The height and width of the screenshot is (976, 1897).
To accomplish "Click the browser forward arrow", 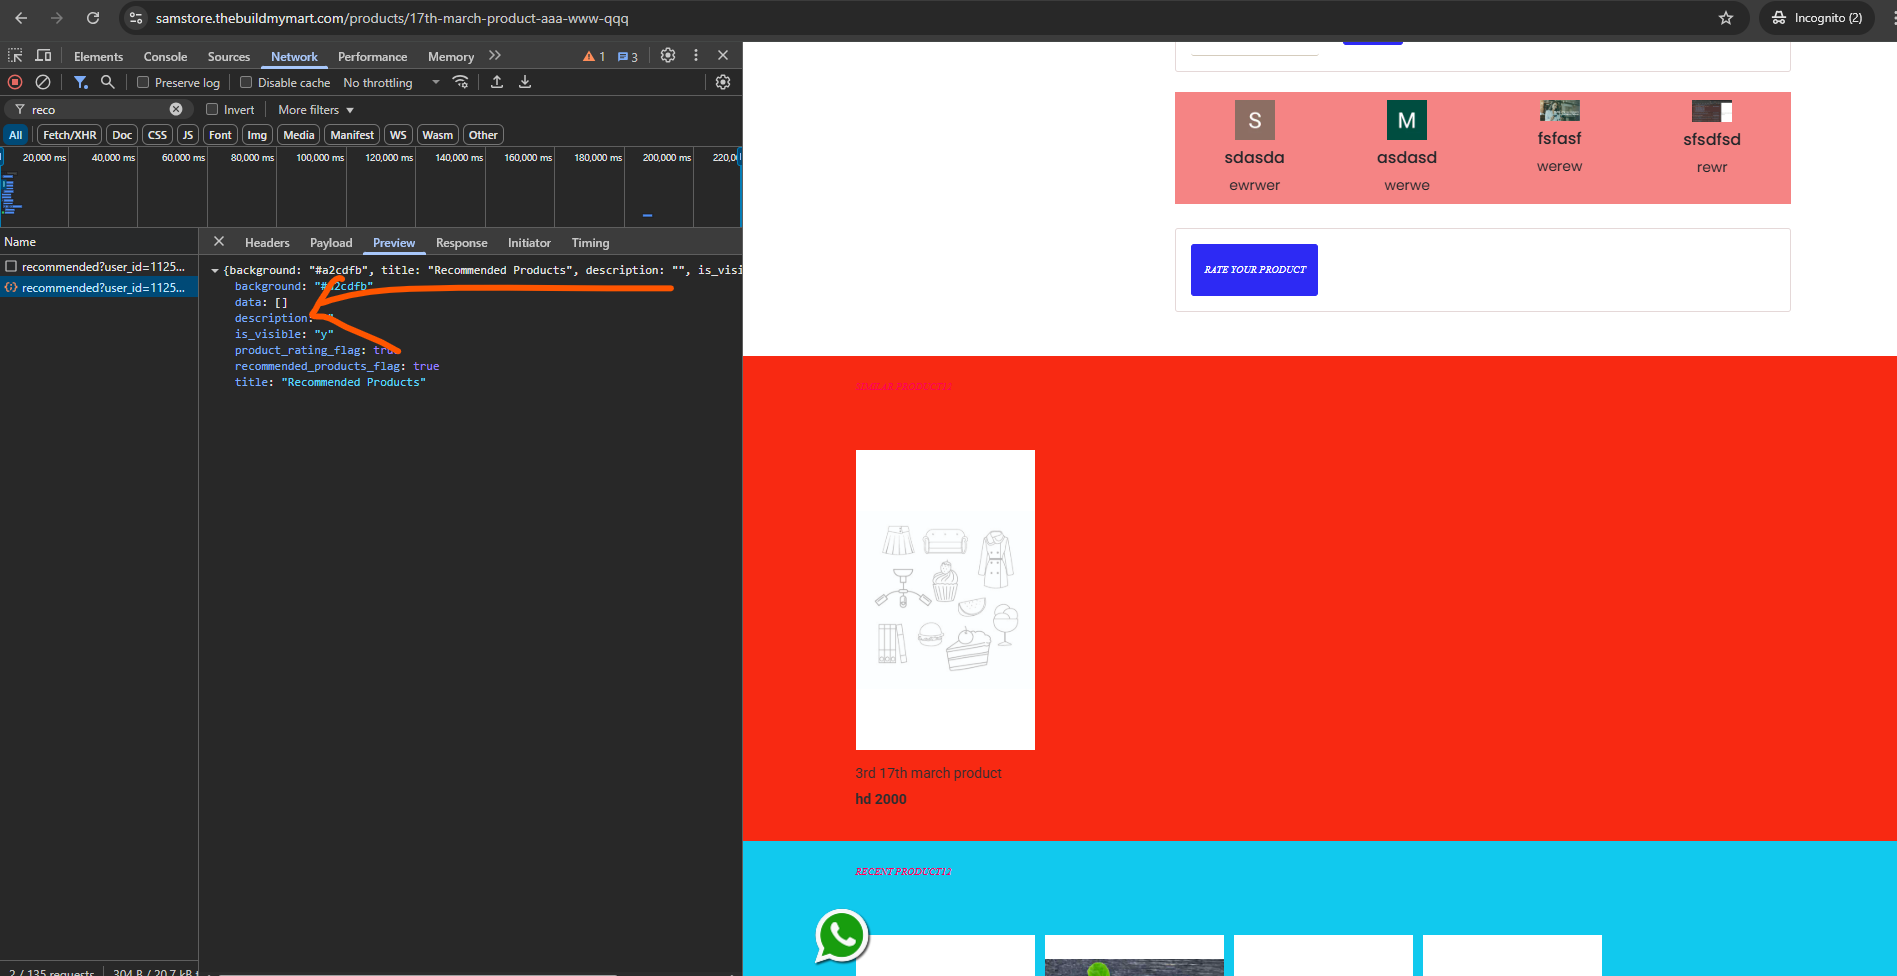I will (57, 18).
